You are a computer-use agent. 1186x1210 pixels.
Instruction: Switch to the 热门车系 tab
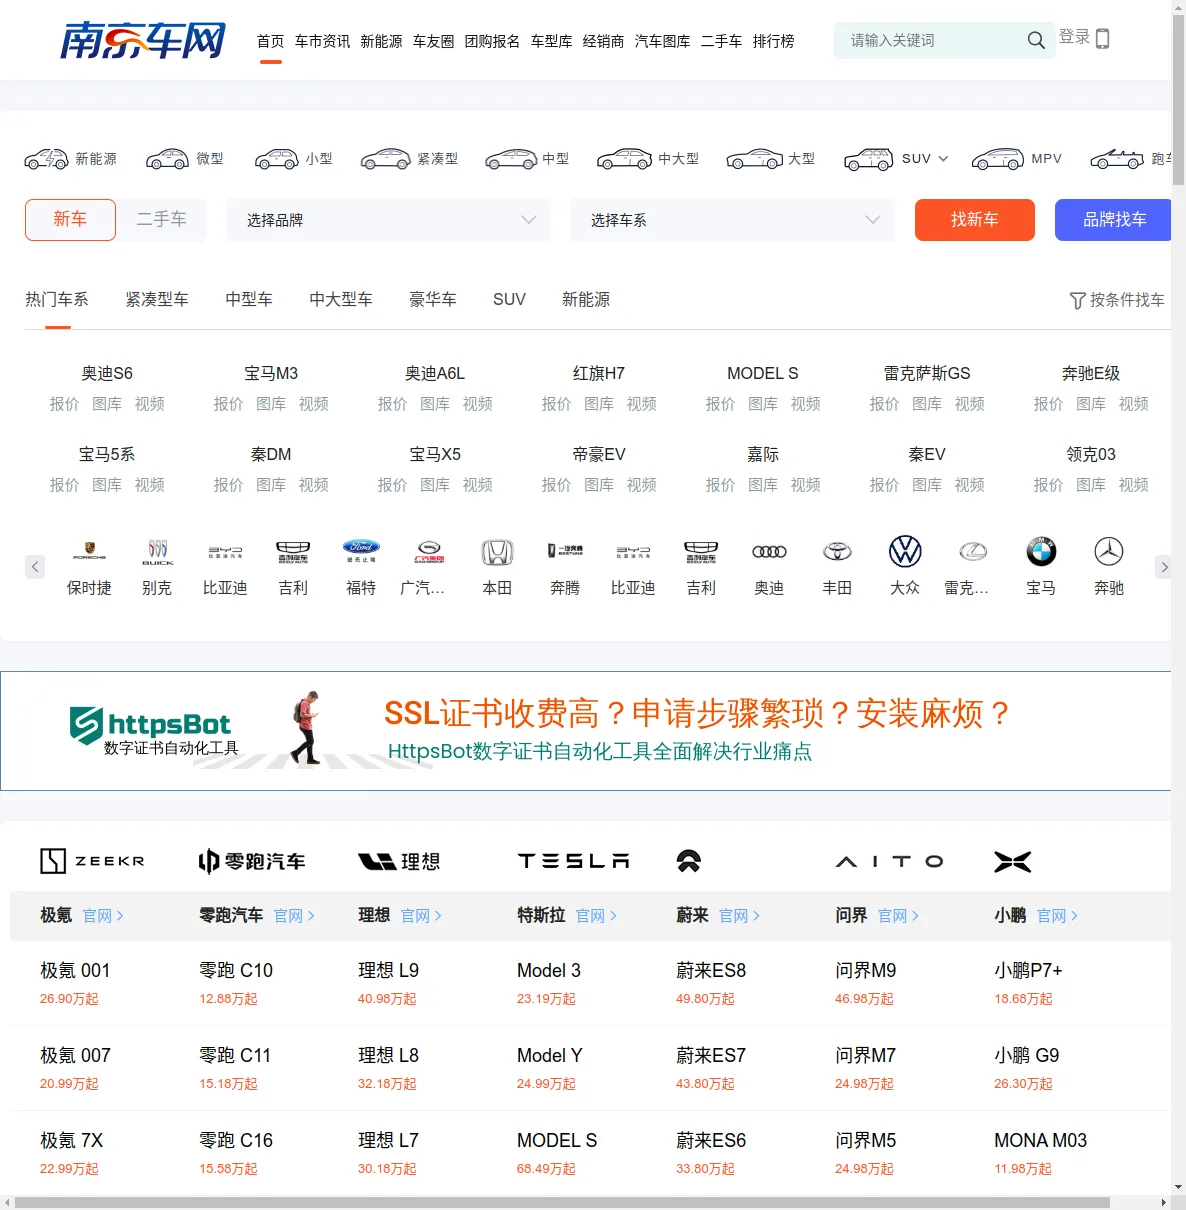click(57, 300)
